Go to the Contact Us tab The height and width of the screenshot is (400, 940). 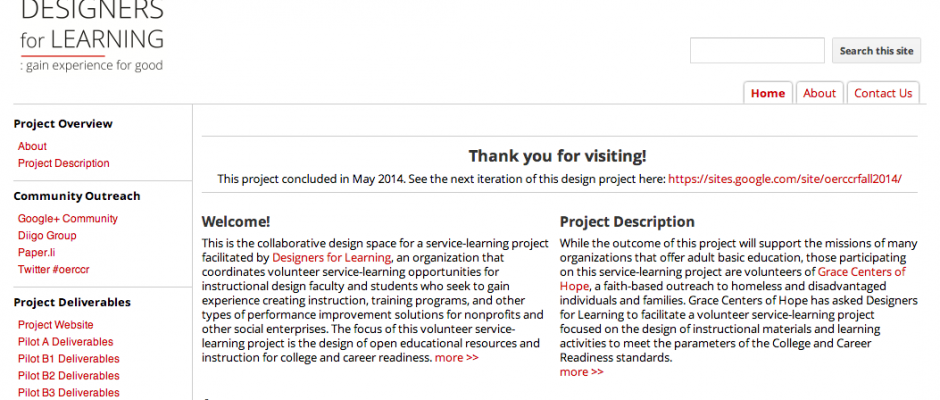pyautogui.click(x=883, y=93)
